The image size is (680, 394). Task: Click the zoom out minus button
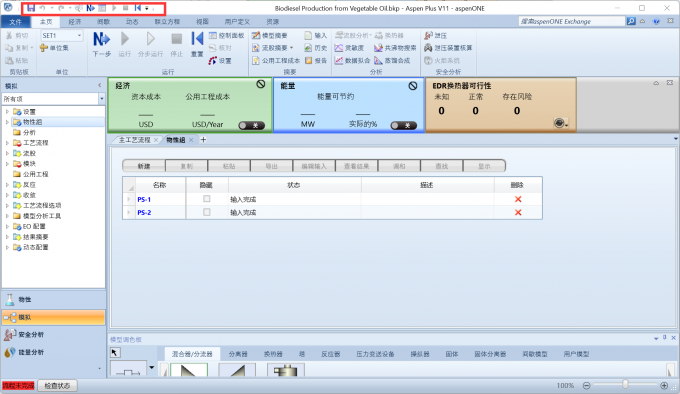click(x=586, y=385)
